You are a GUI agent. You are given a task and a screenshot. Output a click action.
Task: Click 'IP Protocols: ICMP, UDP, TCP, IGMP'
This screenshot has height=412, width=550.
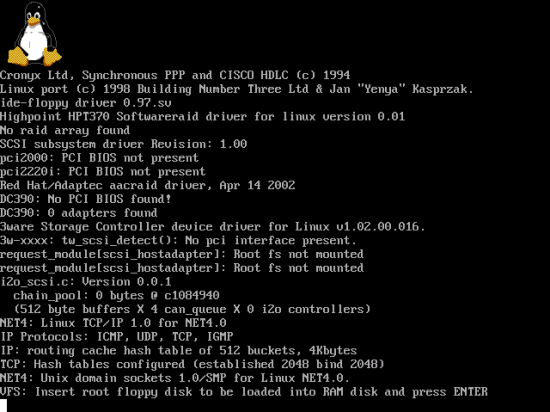[116, 337]
